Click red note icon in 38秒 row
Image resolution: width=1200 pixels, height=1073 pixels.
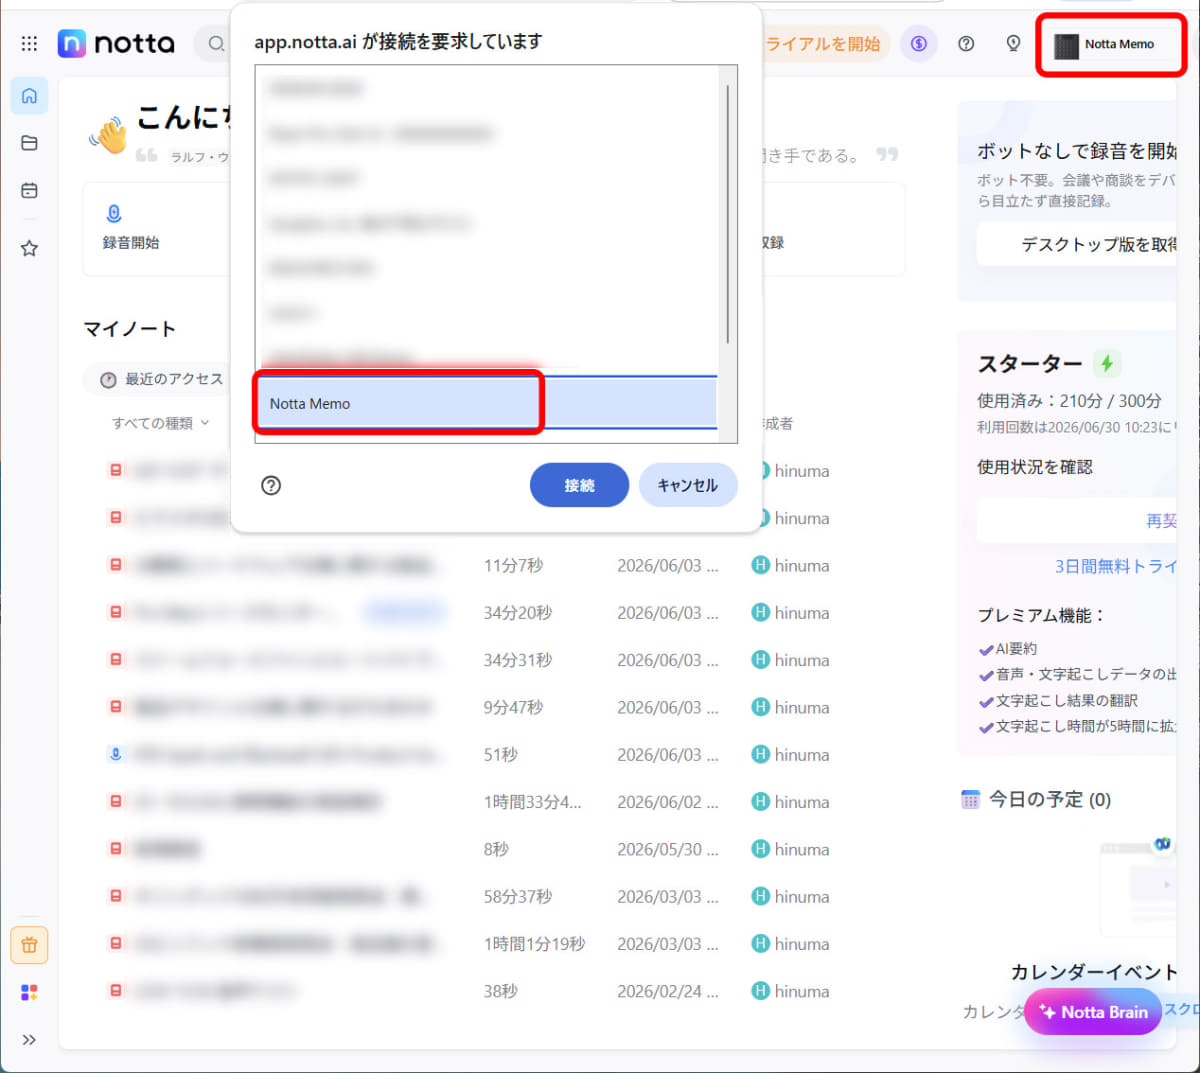pos(116,990)
